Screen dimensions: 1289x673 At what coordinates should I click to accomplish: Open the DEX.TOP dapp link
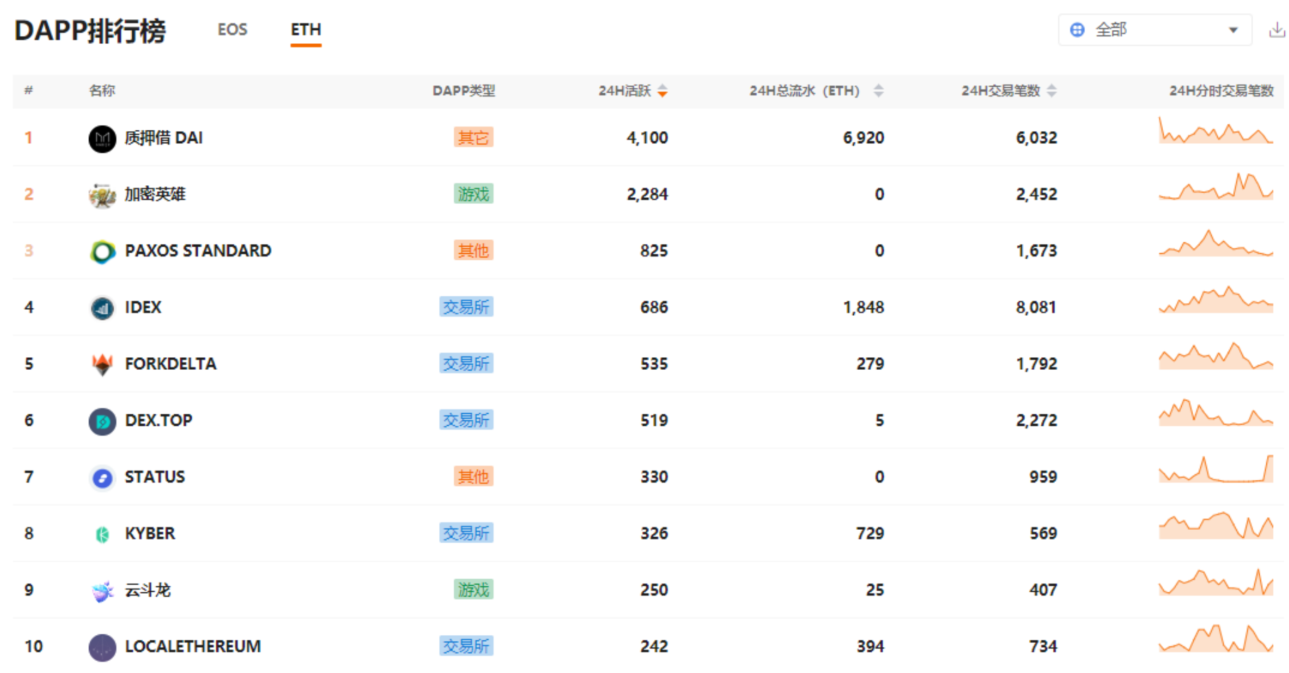click(159, 420)
